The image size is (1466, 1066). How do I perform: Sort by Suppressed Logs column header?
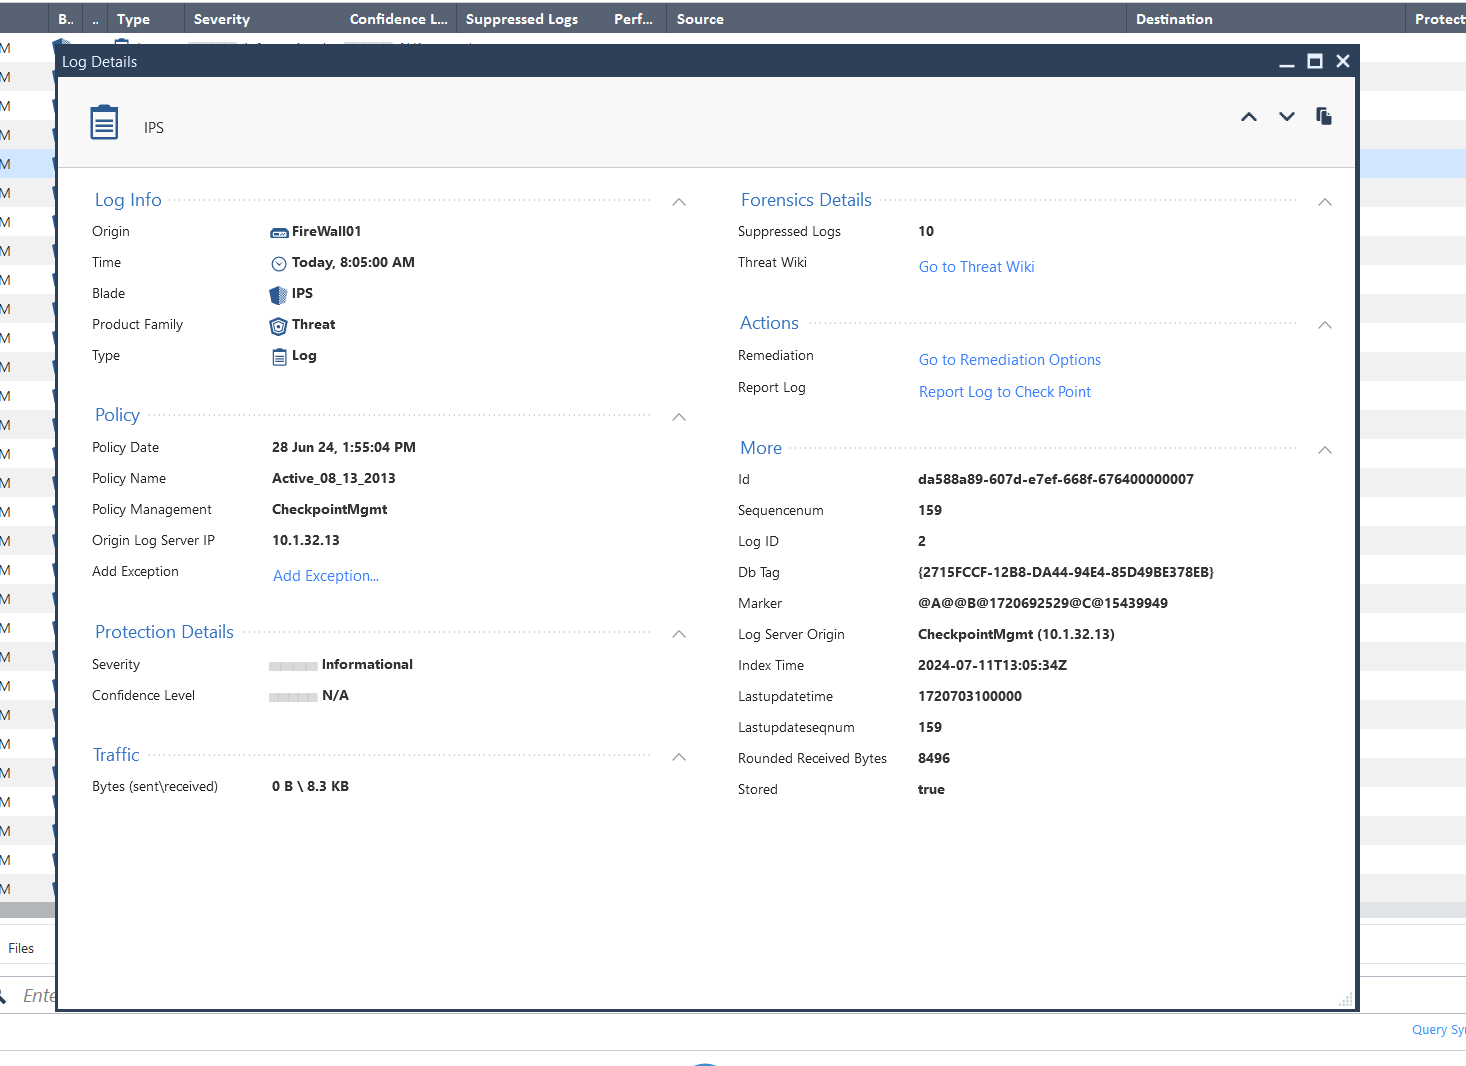[522, 19]
